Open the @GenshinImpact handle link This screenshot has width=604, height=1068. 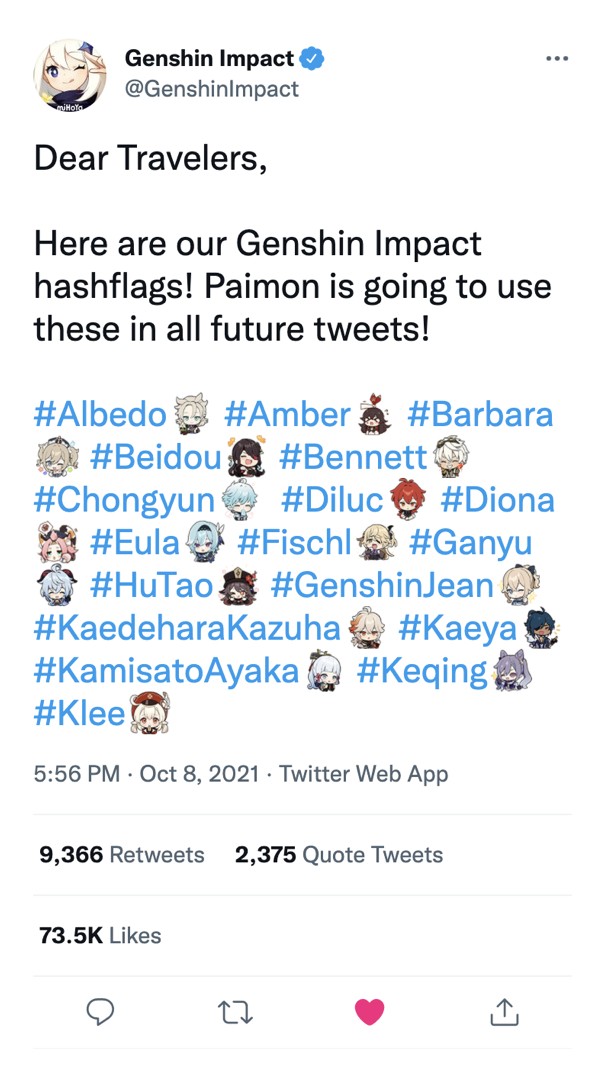pos(211,89)
